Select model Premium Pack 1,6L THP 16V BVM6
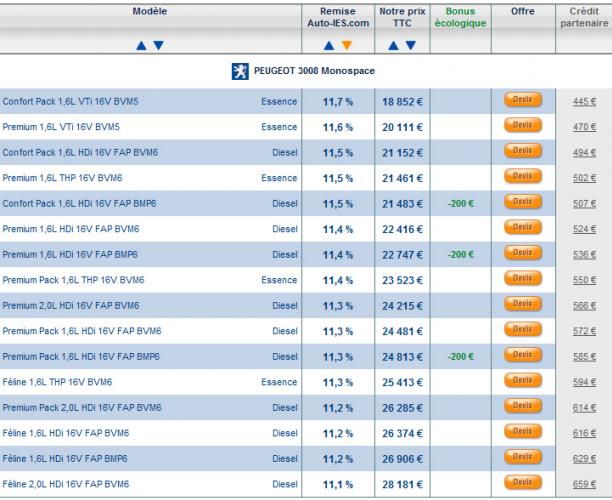Image resolution: width=612 pixels, height=500 pixels. 73,280
